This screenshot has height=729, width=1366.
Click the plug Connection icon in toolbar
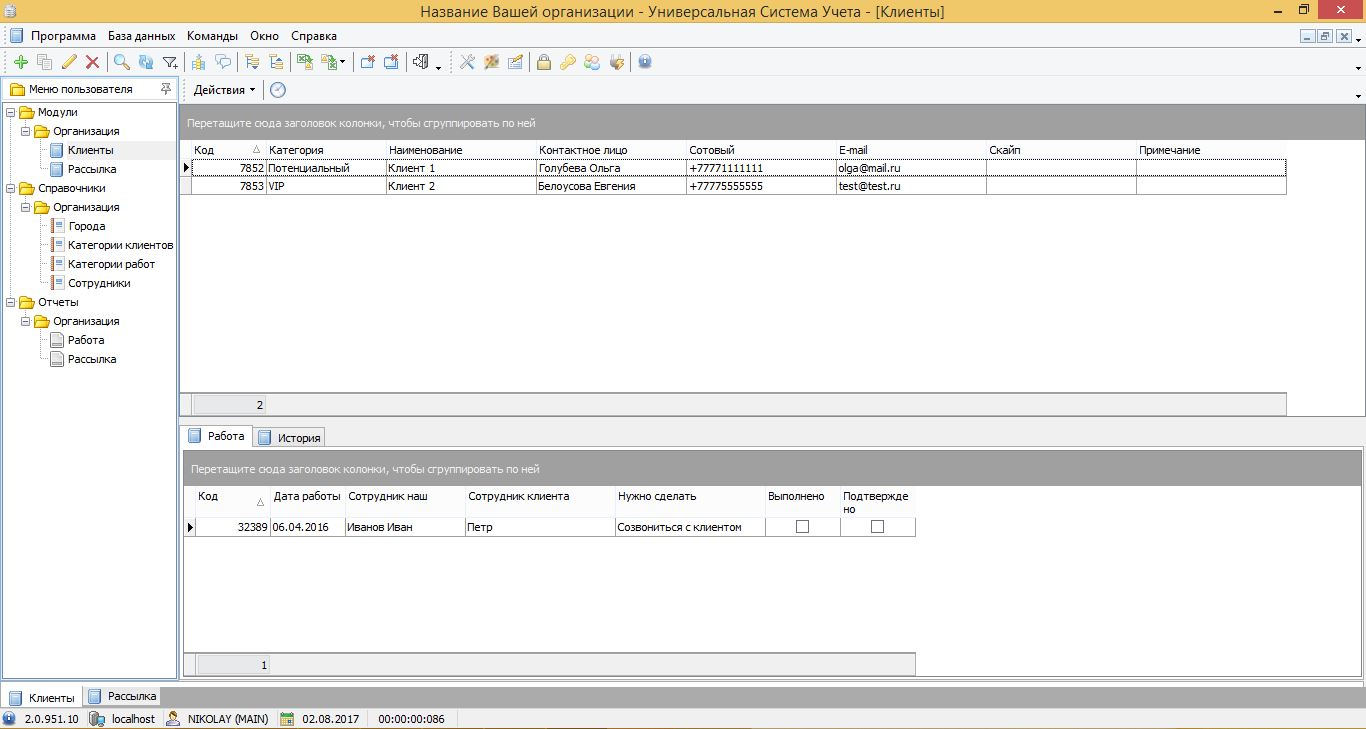(x=617, y=62)
